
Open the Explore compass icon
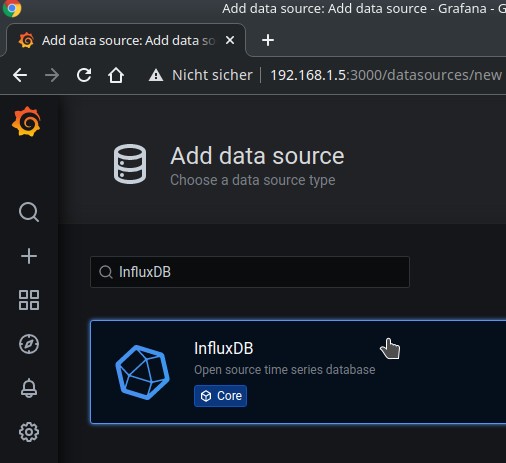click(29, 344)
